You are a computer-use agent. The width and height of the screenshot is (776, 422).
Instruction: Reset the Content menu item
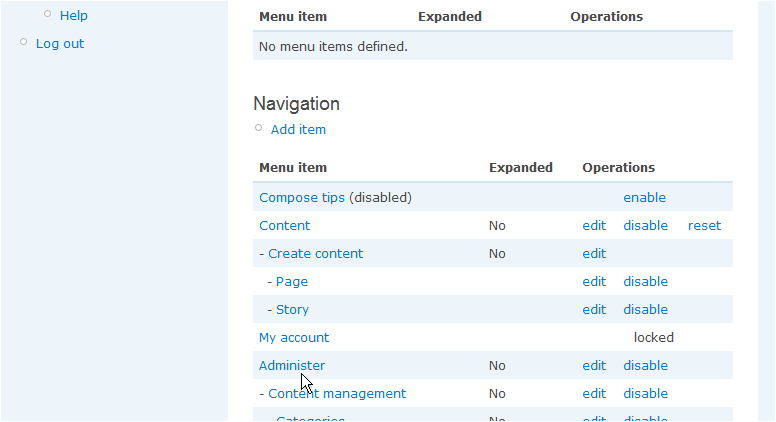click(x=704, y=225)
